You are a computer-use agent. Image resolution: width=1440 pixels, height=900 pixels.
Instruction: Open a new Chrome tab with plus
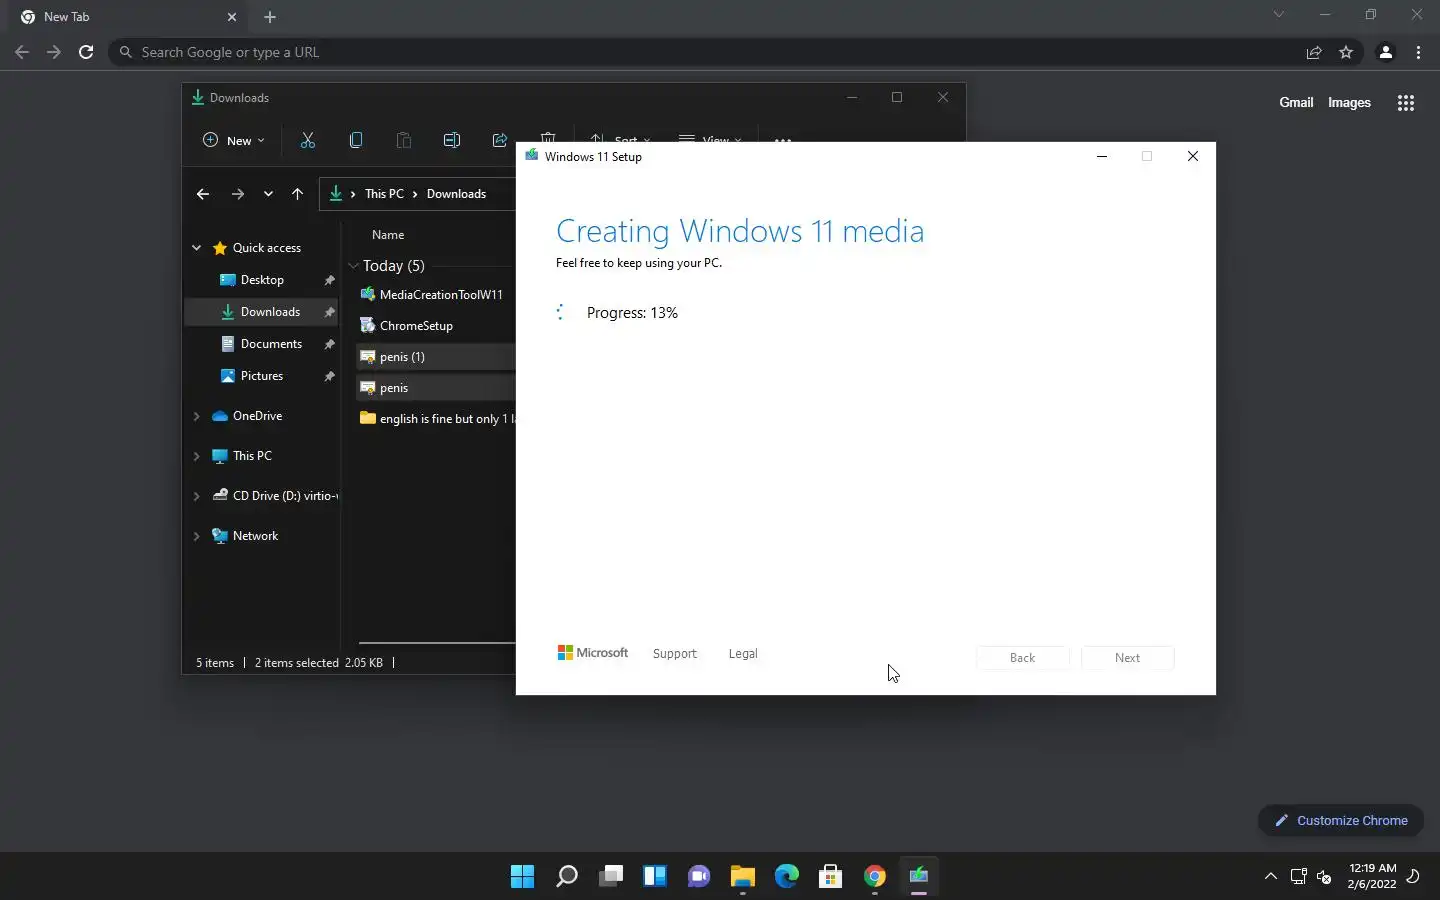pos(270,17)
